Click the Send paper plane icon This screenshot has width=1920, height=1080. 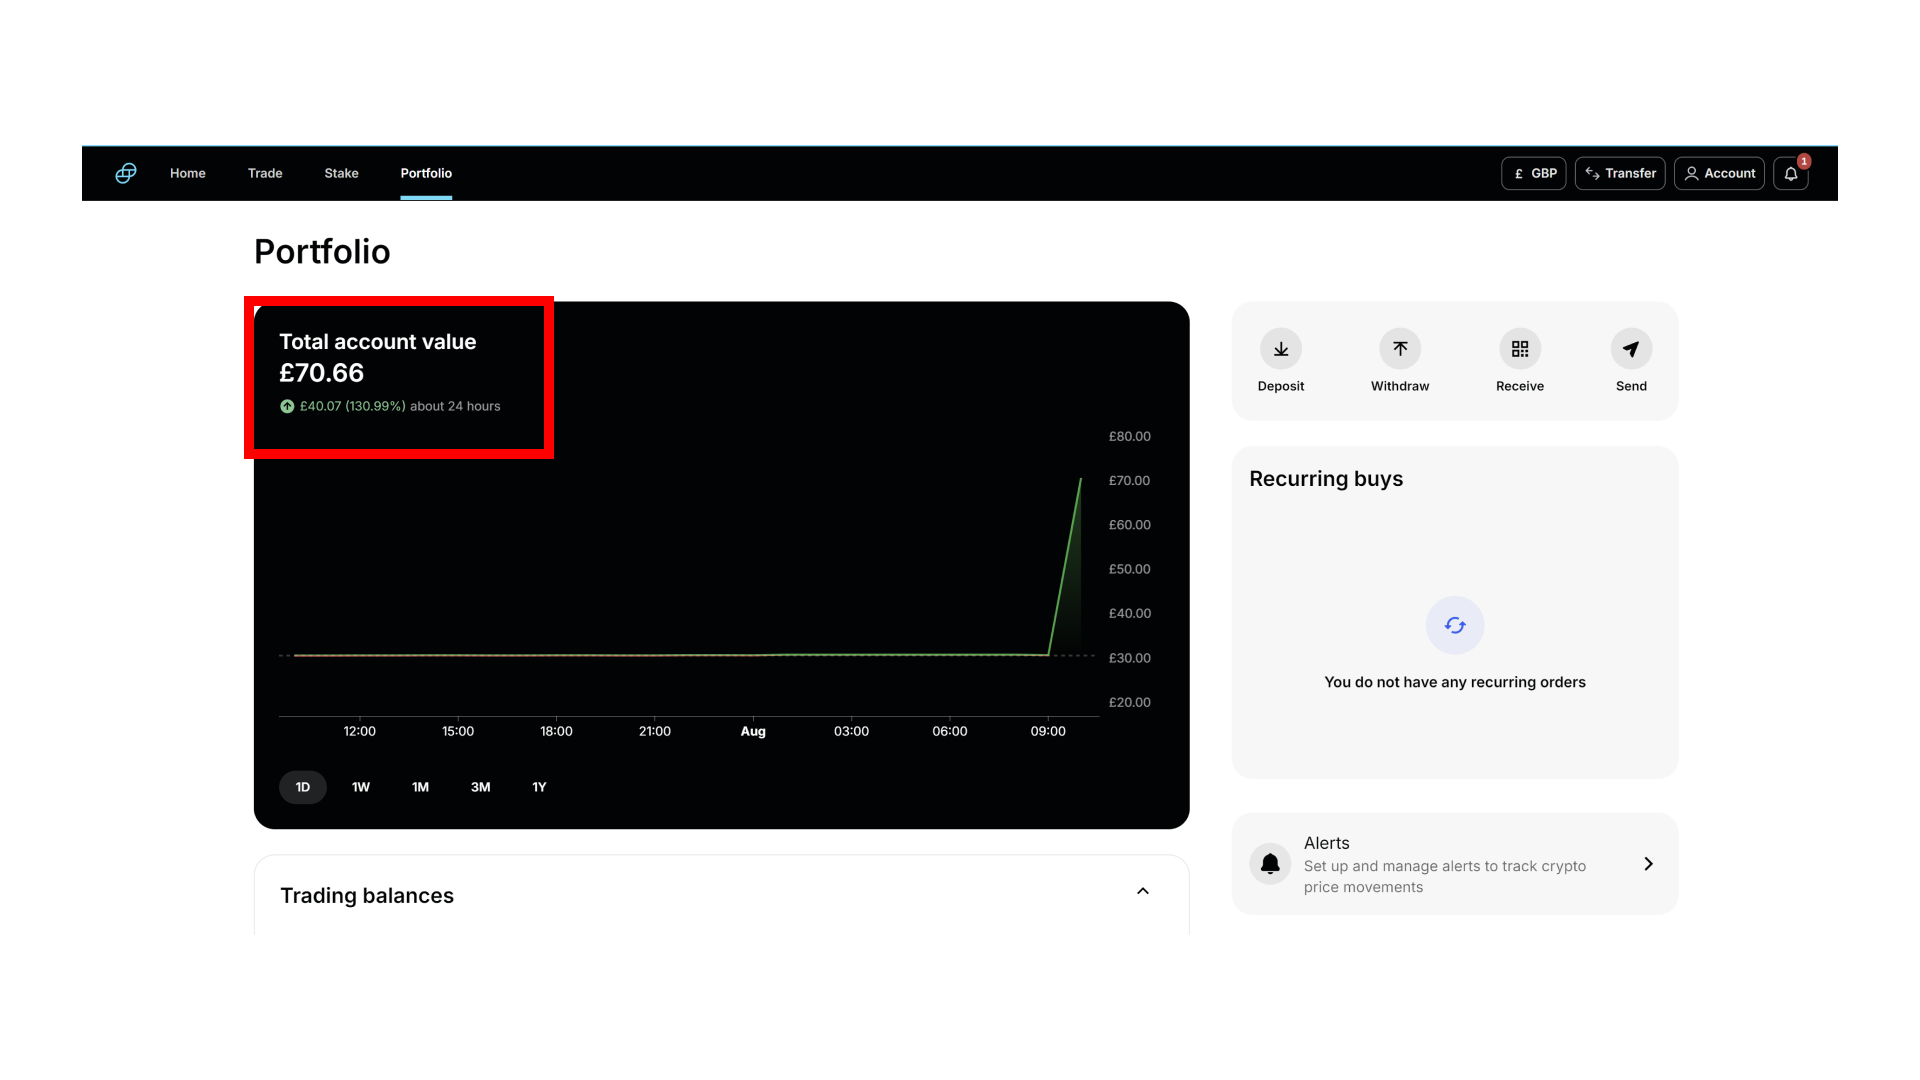tap(1631, 349)
